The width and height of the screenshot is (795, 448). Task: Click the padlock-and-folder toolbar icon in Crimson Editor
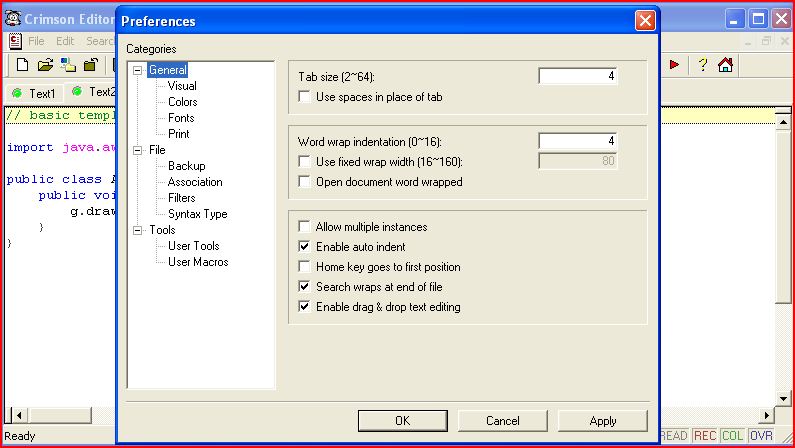pyautogui.click(x=91, y=65)
